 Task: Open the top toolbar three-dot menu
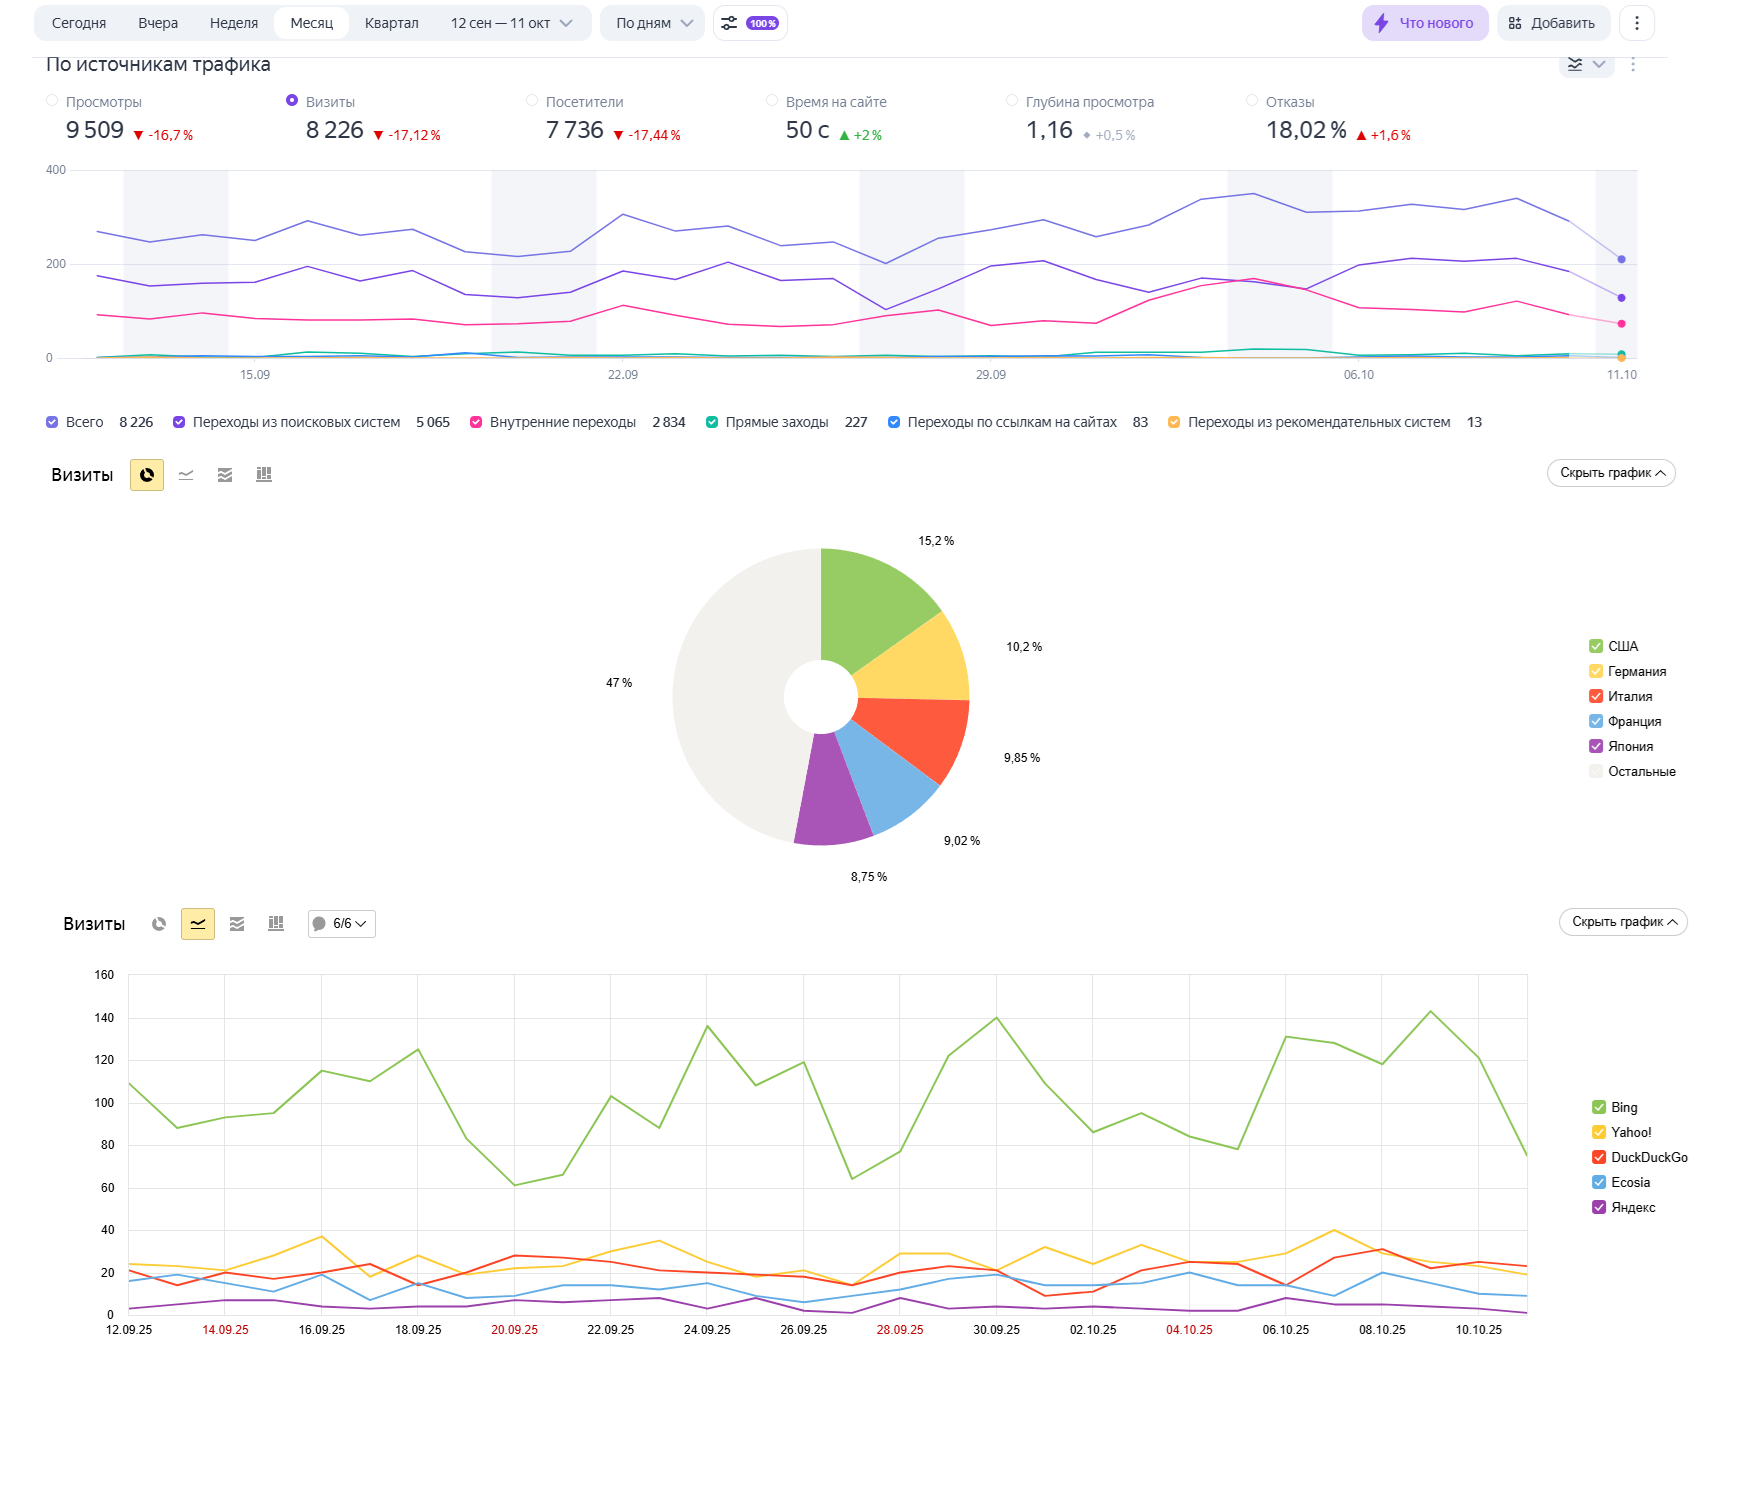tap(1636, 23)
